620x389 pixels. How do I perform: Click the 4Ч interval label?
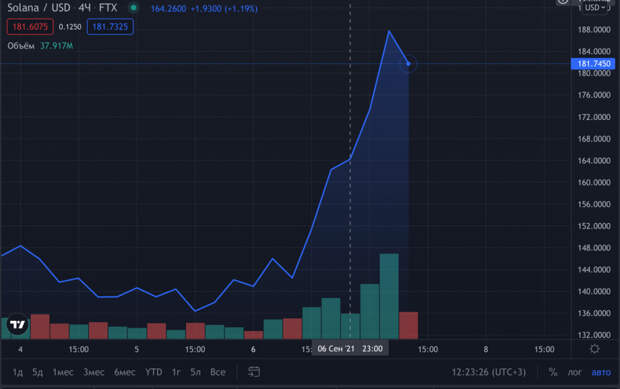coord(84,8)
